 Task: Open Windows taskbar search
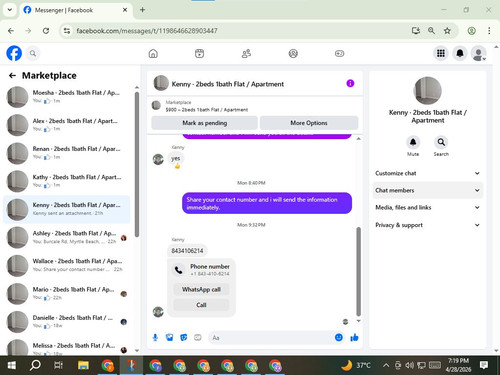[35, 365]
